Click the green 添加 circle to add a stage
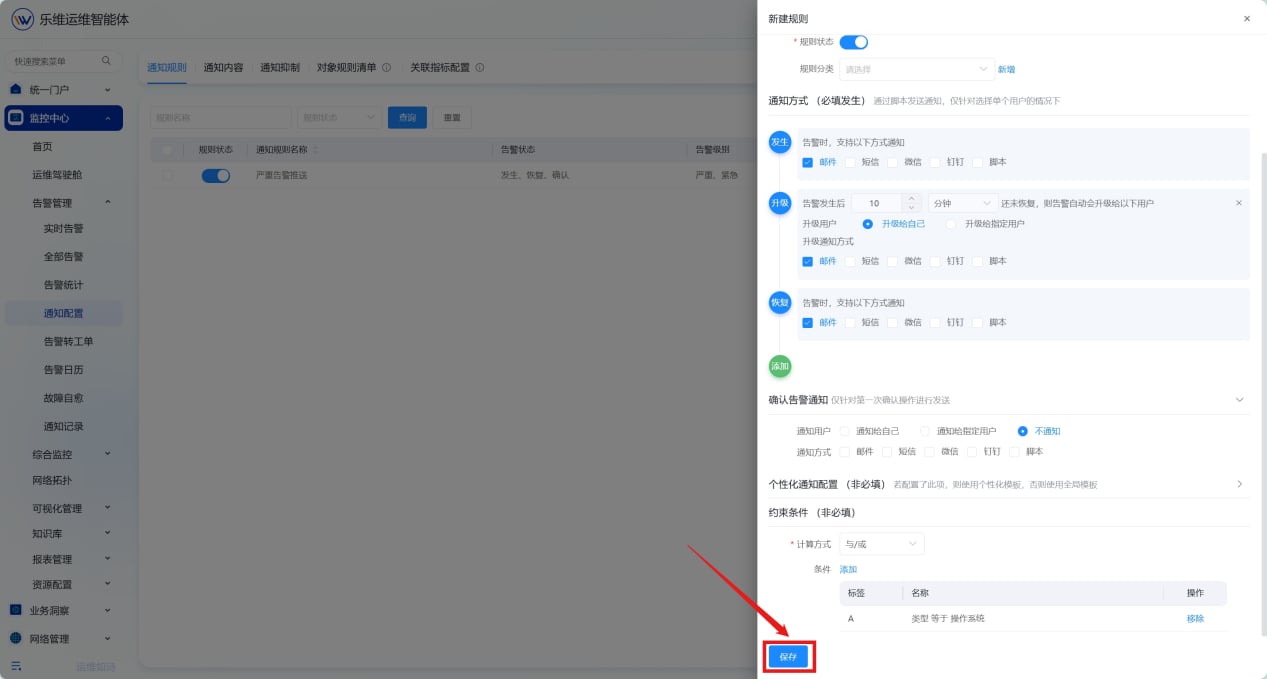This screenshot has width=1267, height=679. (779, 366)
